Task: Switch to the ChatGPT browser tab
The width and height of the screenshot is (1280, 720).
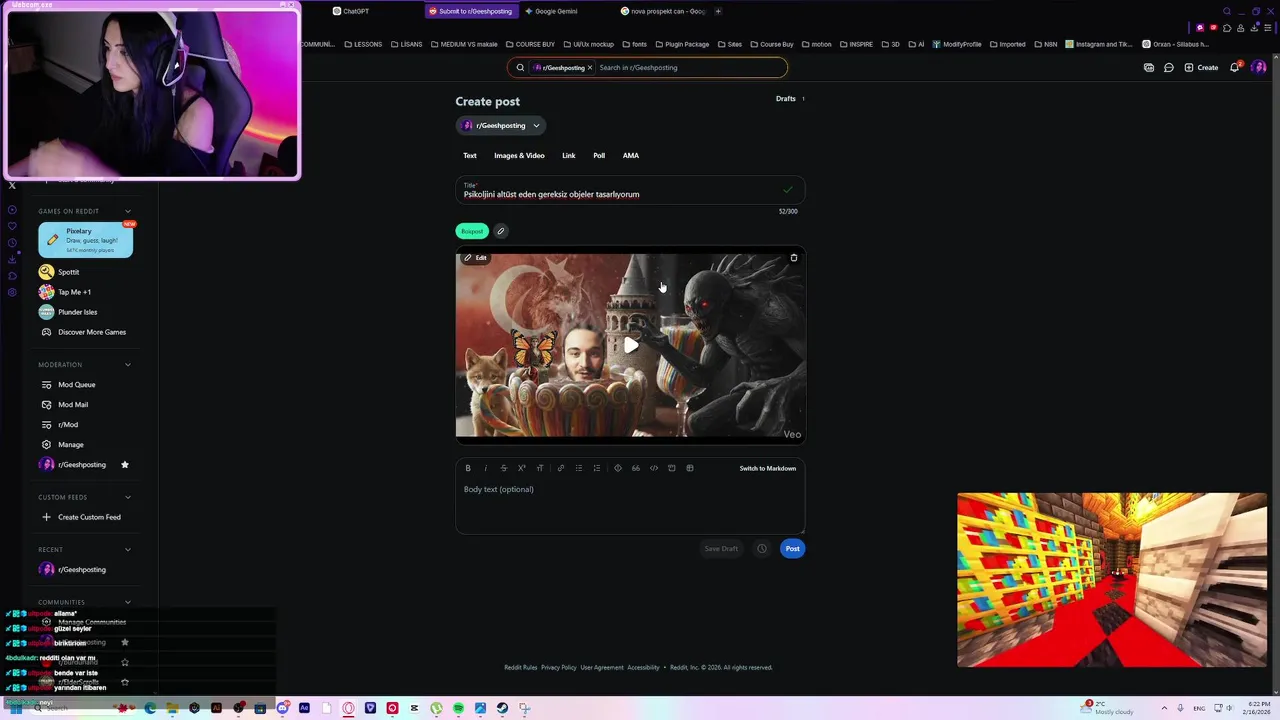Action: pyautogui.click(x=356, y=11)
